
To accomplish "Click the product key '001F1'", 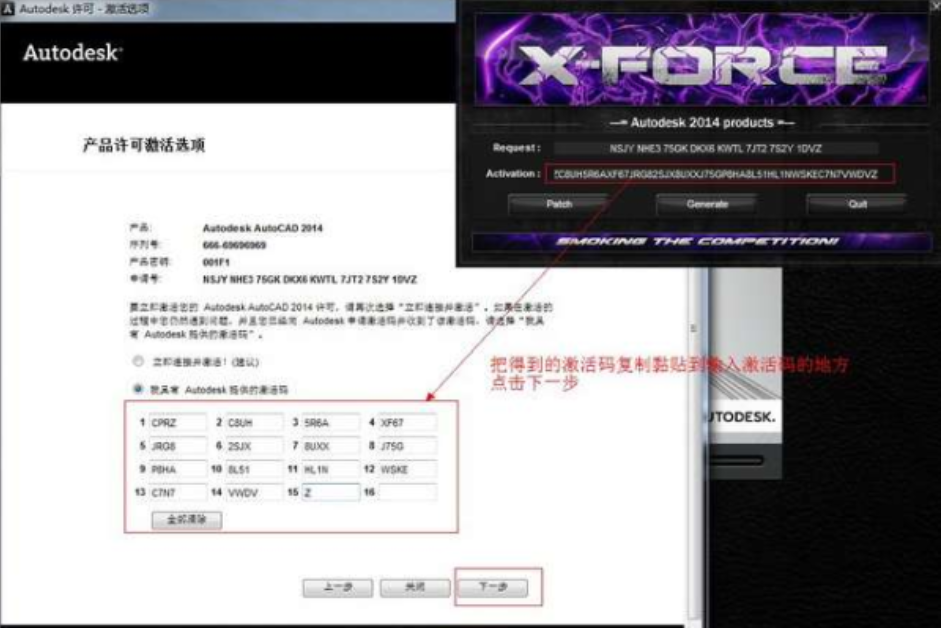I will tap(216, 262).
